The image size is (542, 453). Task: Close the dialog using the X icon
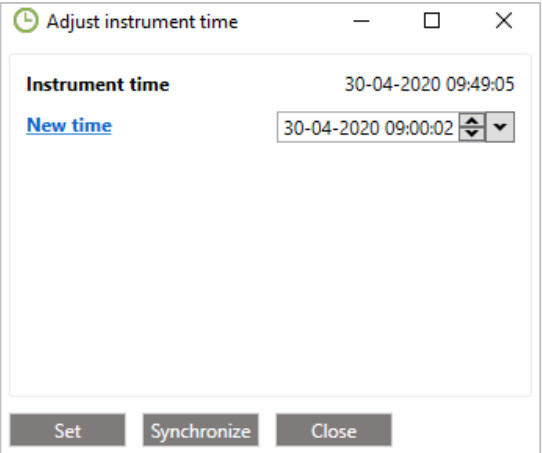coord(504,20)
